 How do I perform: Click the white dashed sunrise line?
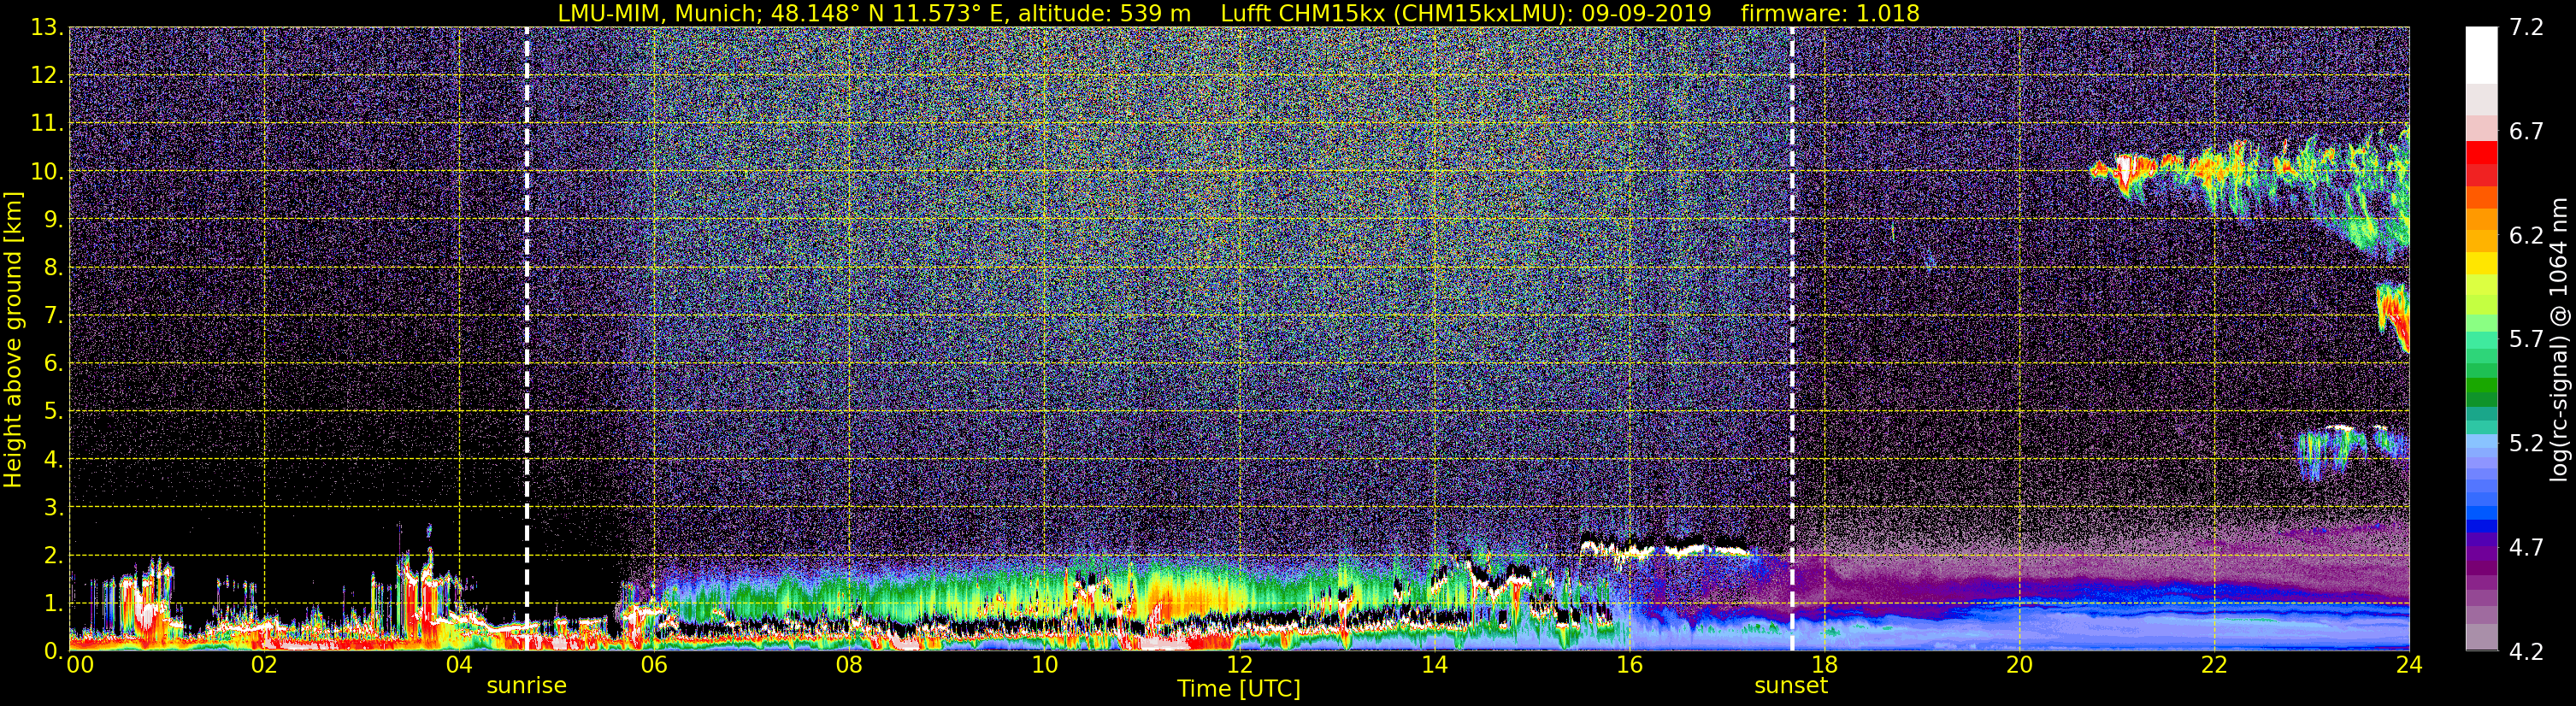point(527,339)
